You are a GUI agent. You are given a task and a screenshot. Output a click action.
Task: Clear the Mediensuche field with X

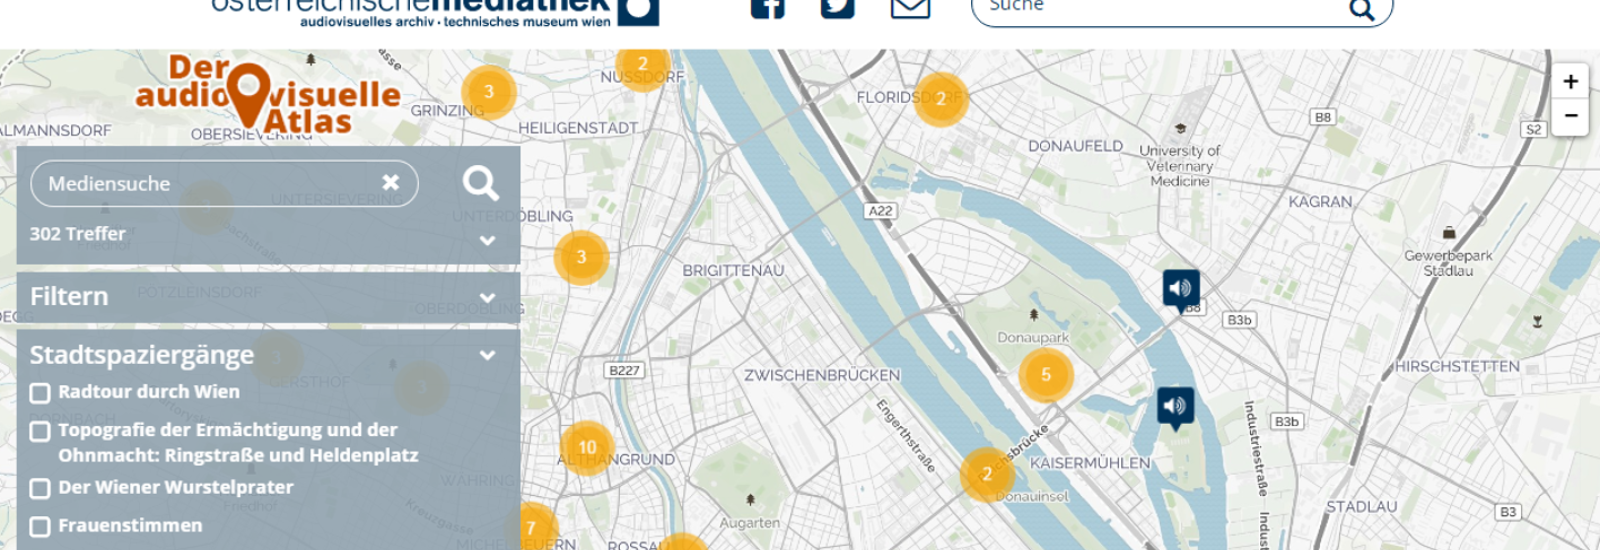click(391, 182)
